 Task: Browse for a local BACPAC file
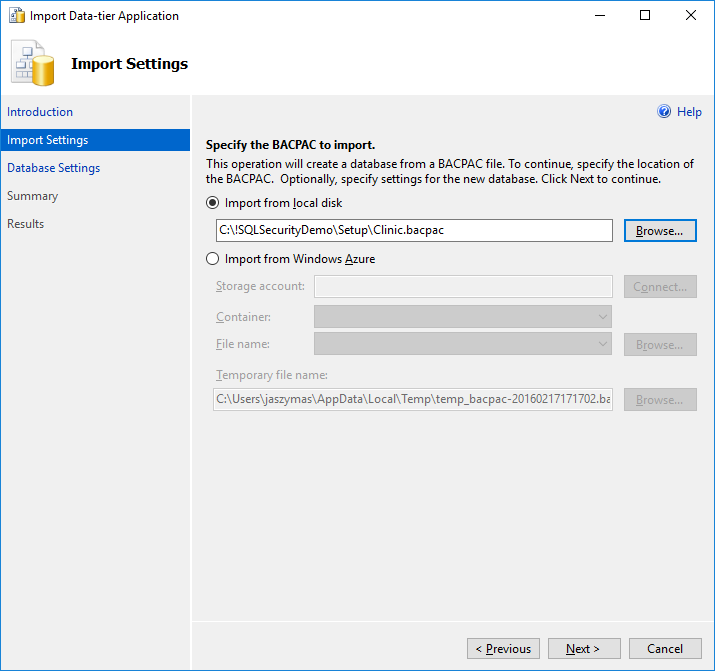[x=660, y=231]
